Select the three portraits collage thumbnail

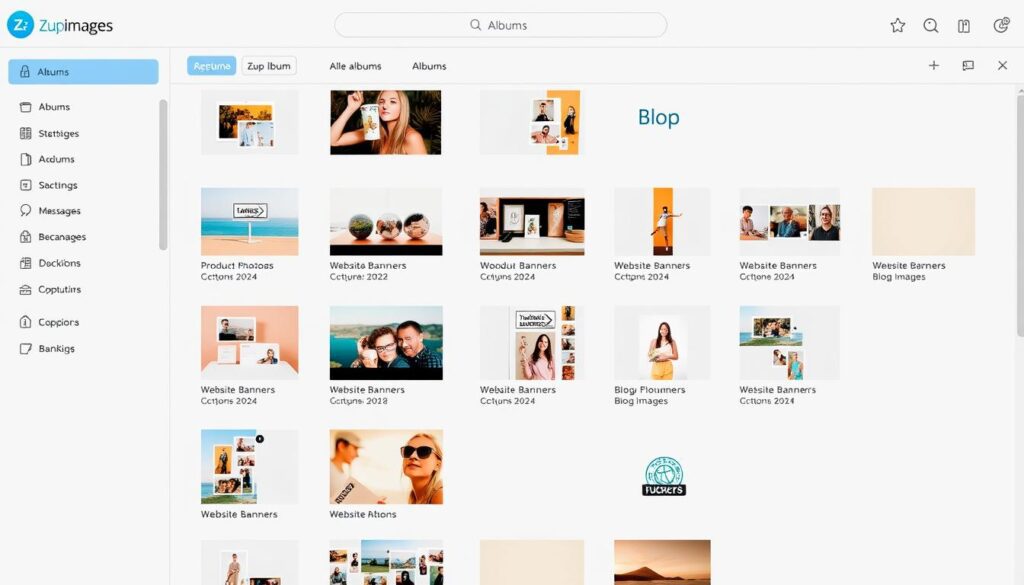point(790,221)
